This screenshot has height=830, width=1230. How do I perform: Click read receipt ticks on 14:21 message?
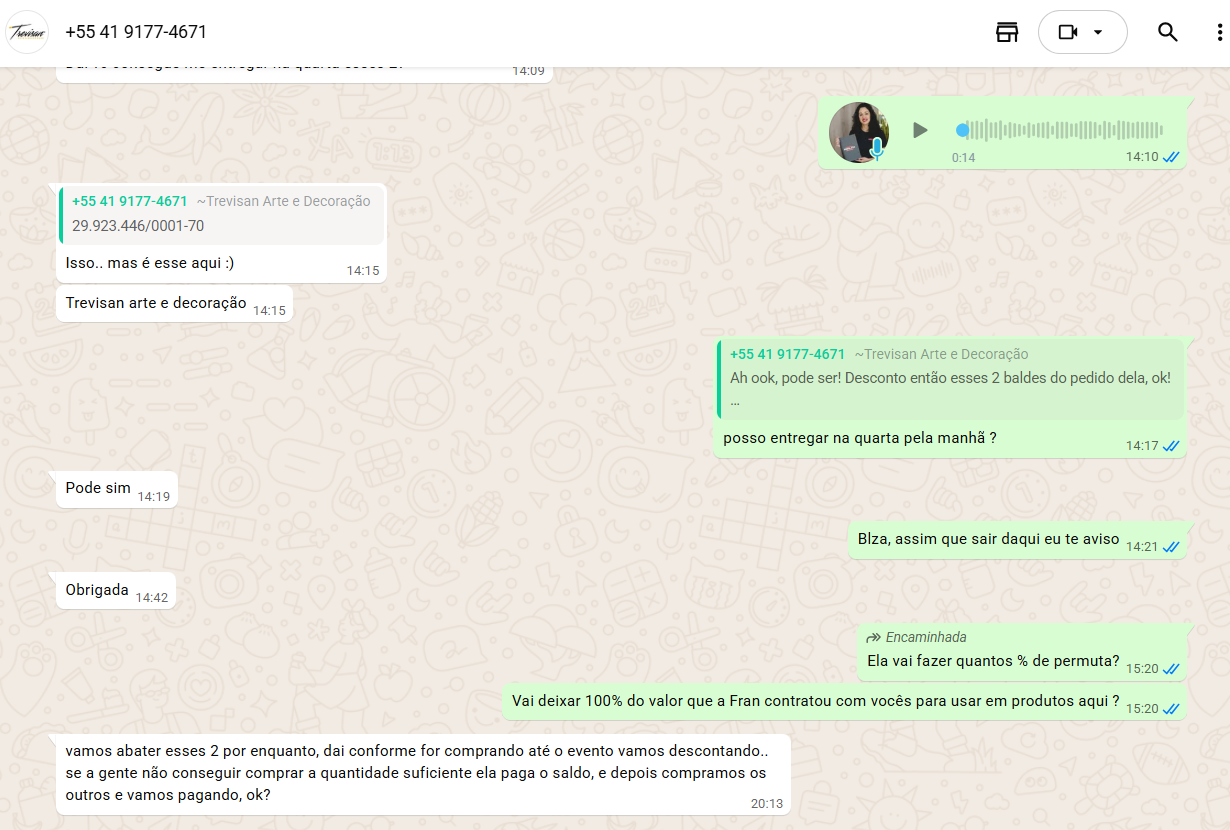(1171, 547)
